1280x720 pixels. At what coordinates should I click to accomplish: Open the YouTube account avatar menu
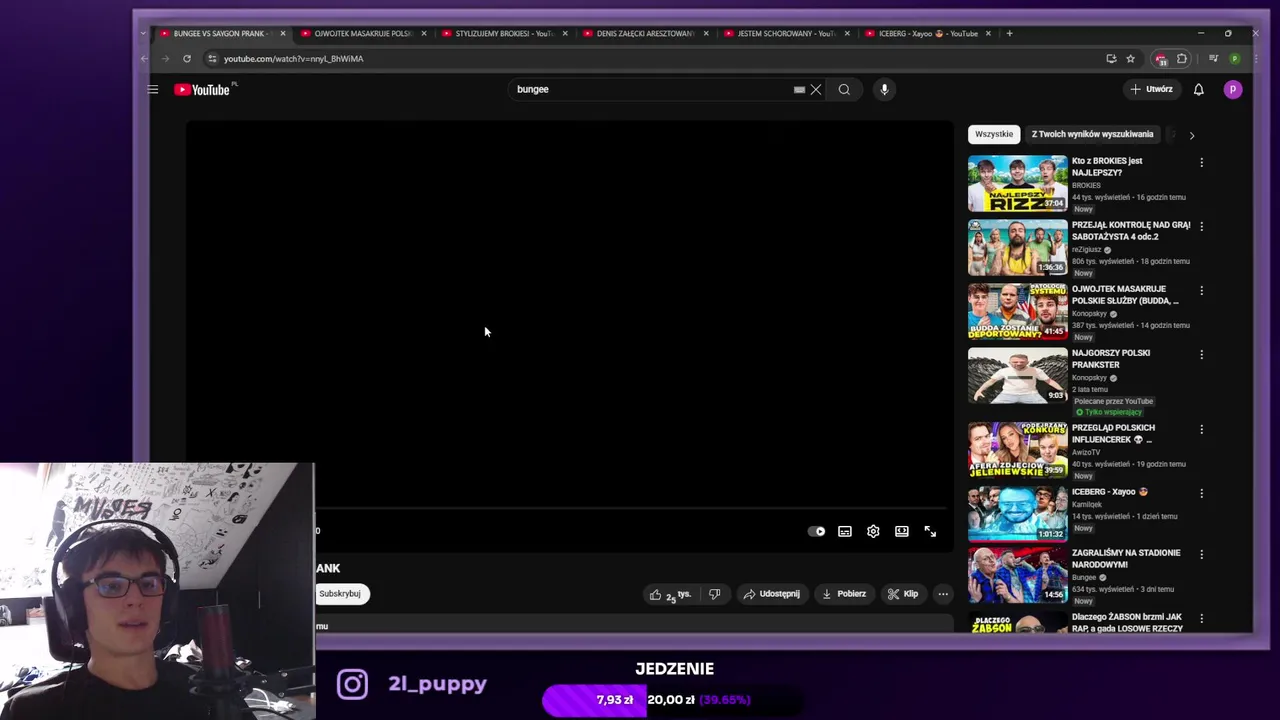pyautogui.click(x=1233, y=89)
